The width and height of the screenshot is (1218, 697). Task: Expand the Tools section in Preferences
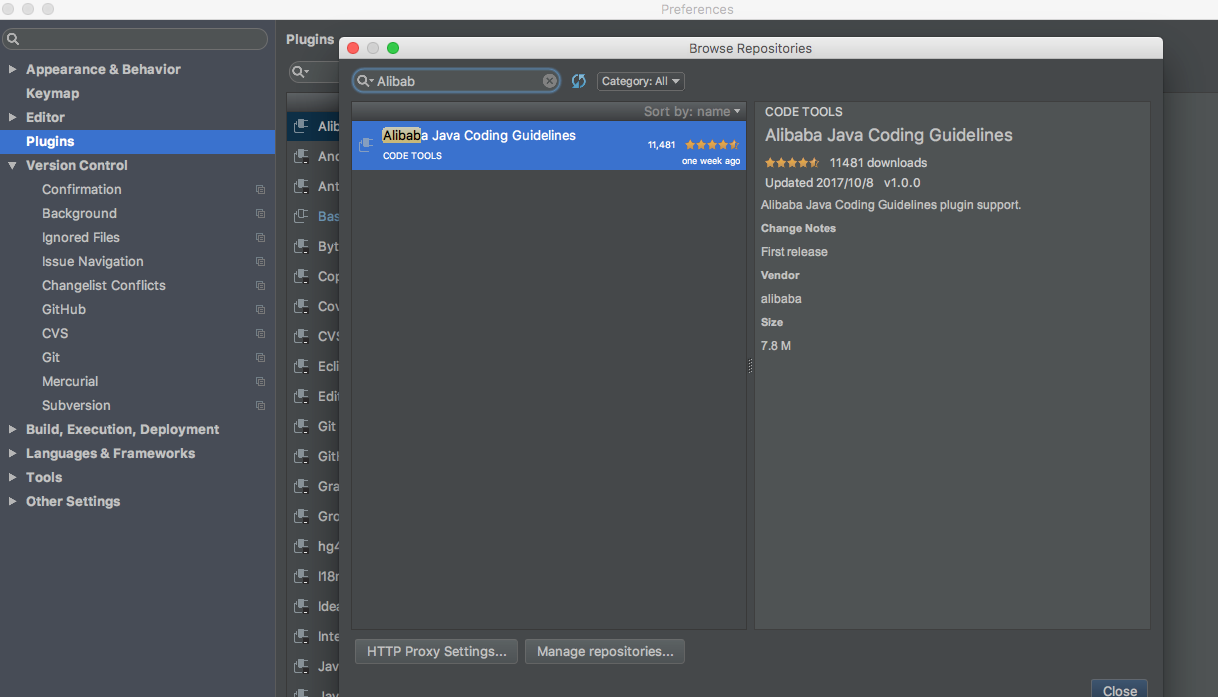[12, 477]
